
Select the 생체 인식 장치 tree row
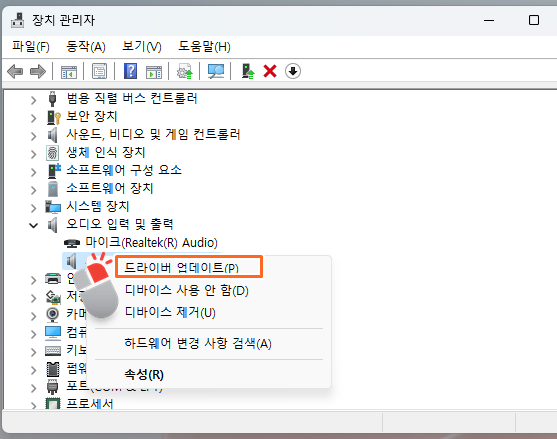click(x=106, y=153)
